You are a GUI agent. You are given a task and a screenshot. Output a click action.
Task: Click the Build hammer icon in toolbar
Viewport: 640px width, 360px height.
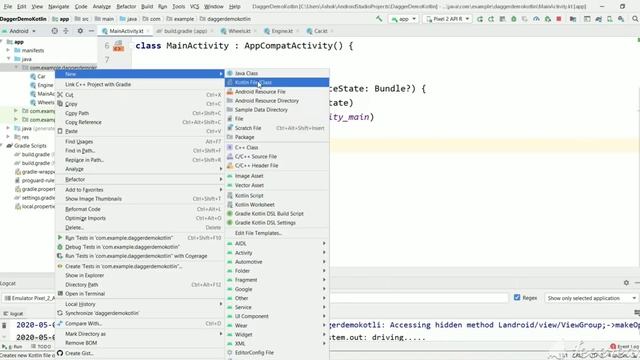(x=379, y=19)
